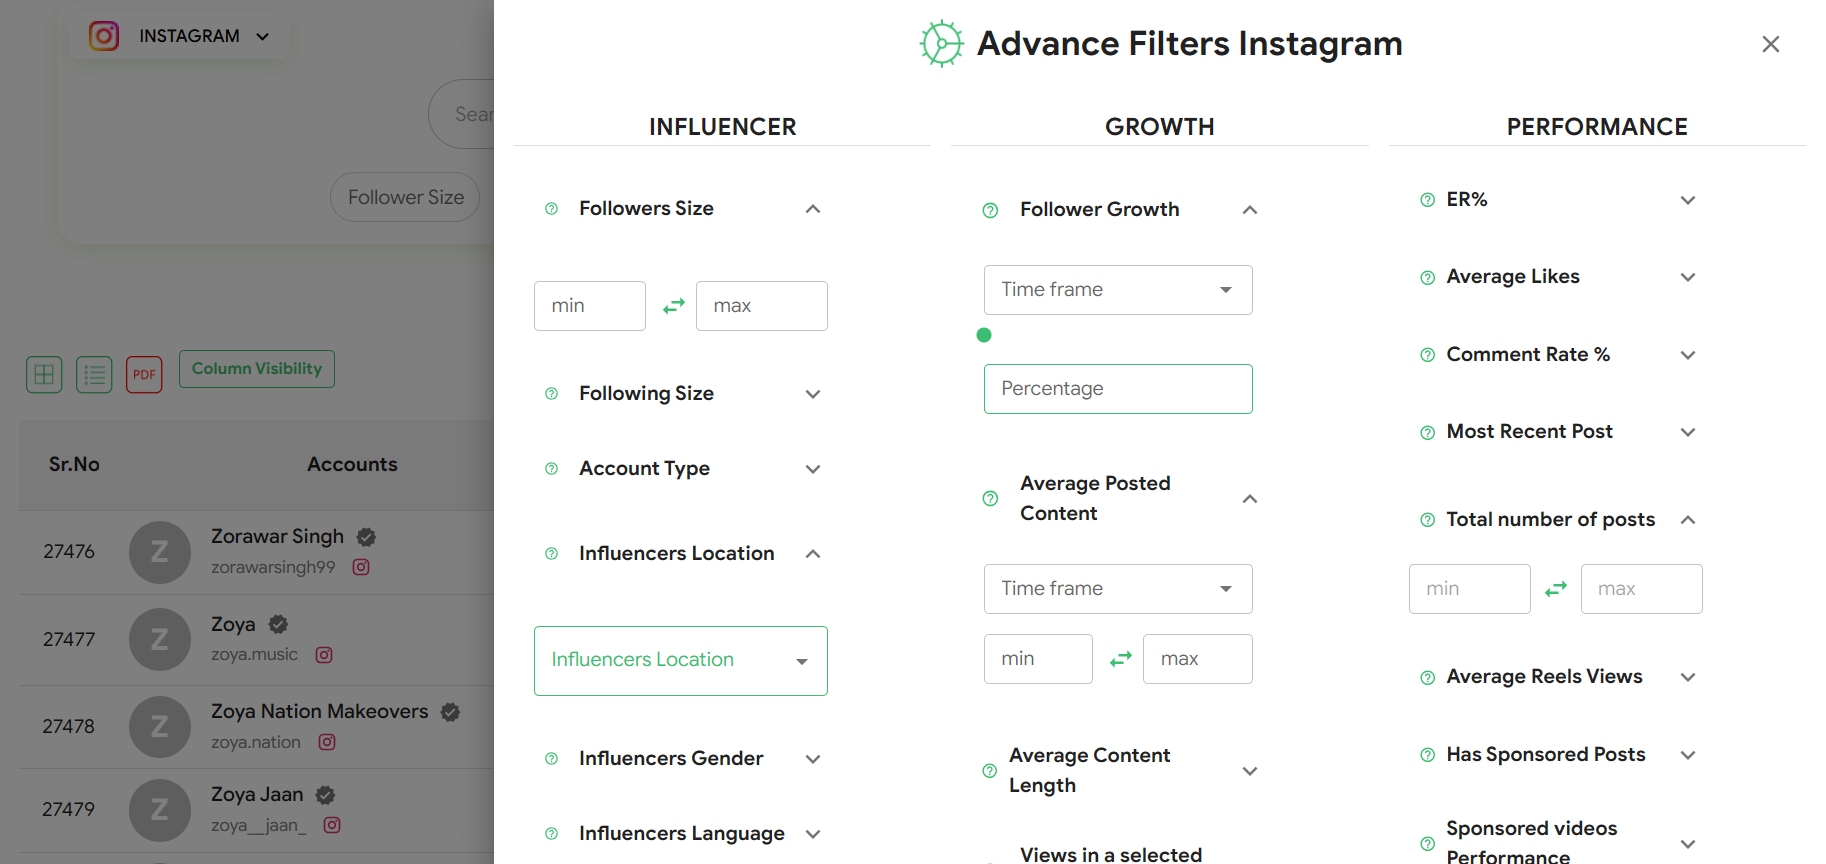Switch to grid view icon
The width and height of the screenshot is (1826, 864).
click(44, 375)
